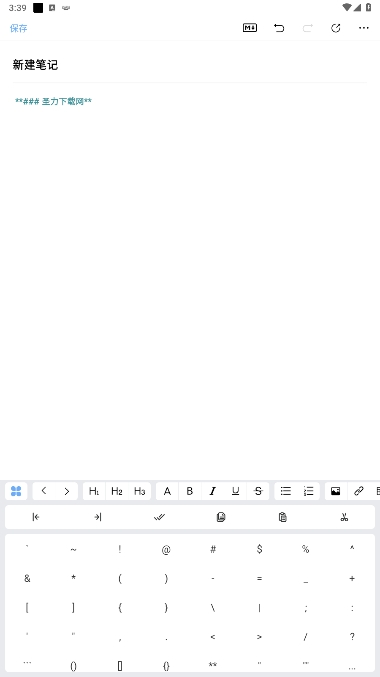Viewport: 380px width, 677px height.
Task: Tap the 保存 save button
Action: coord(19,28)
